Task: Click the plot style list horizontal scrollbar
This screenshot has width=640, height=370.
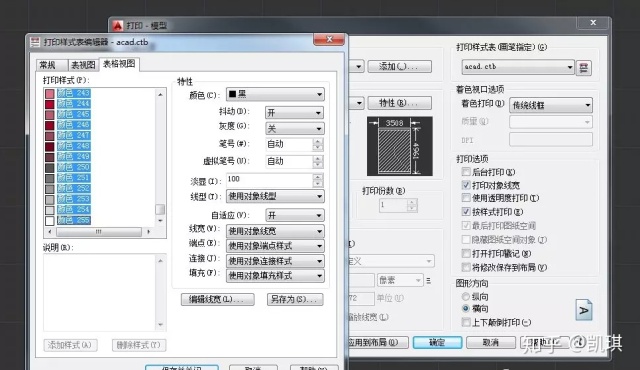Action: coord(99,232)
